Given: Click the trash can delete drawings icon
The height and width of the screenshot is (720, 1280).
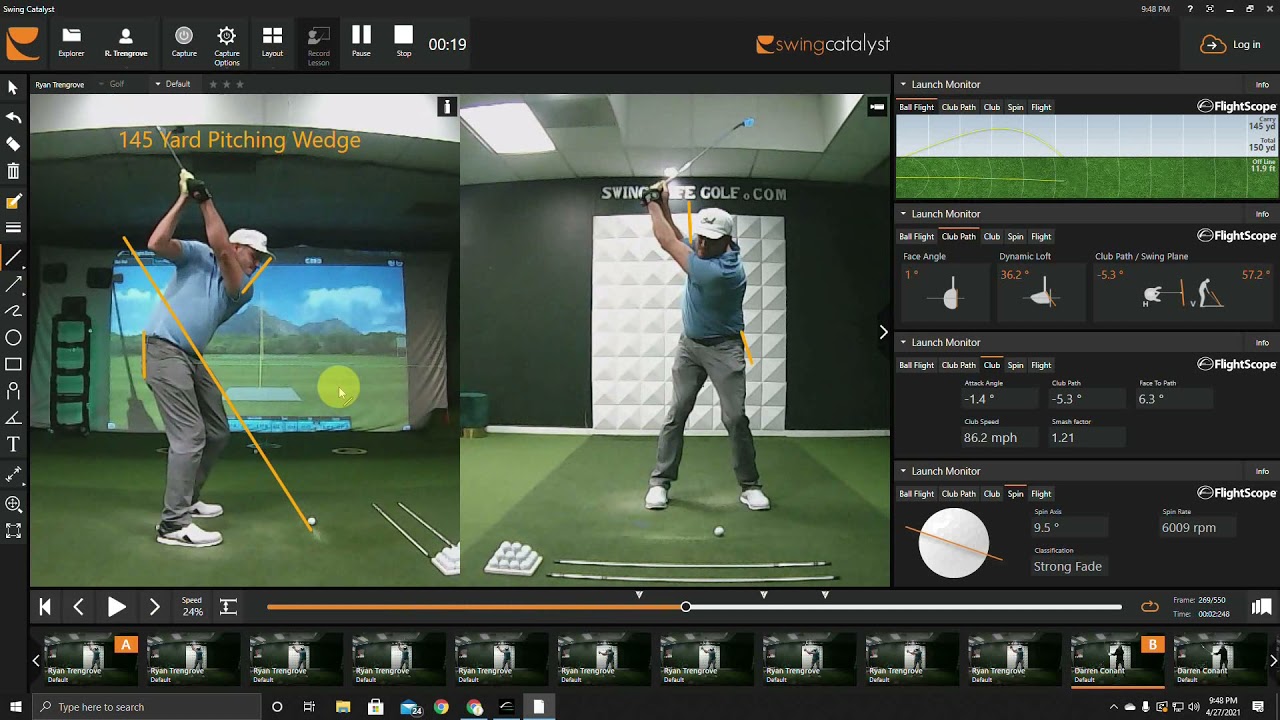Looking at the screenshot, I should (x=13, y=172).
